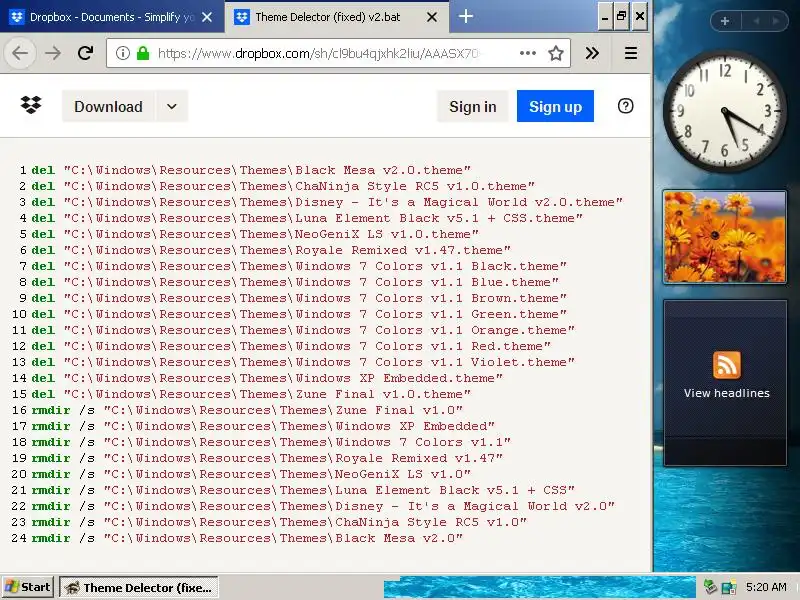Click the 5:20 AM taskbar clock
The height and width of the screenshot is (600, 800).
pyautogui.click(x=766, y=587)
